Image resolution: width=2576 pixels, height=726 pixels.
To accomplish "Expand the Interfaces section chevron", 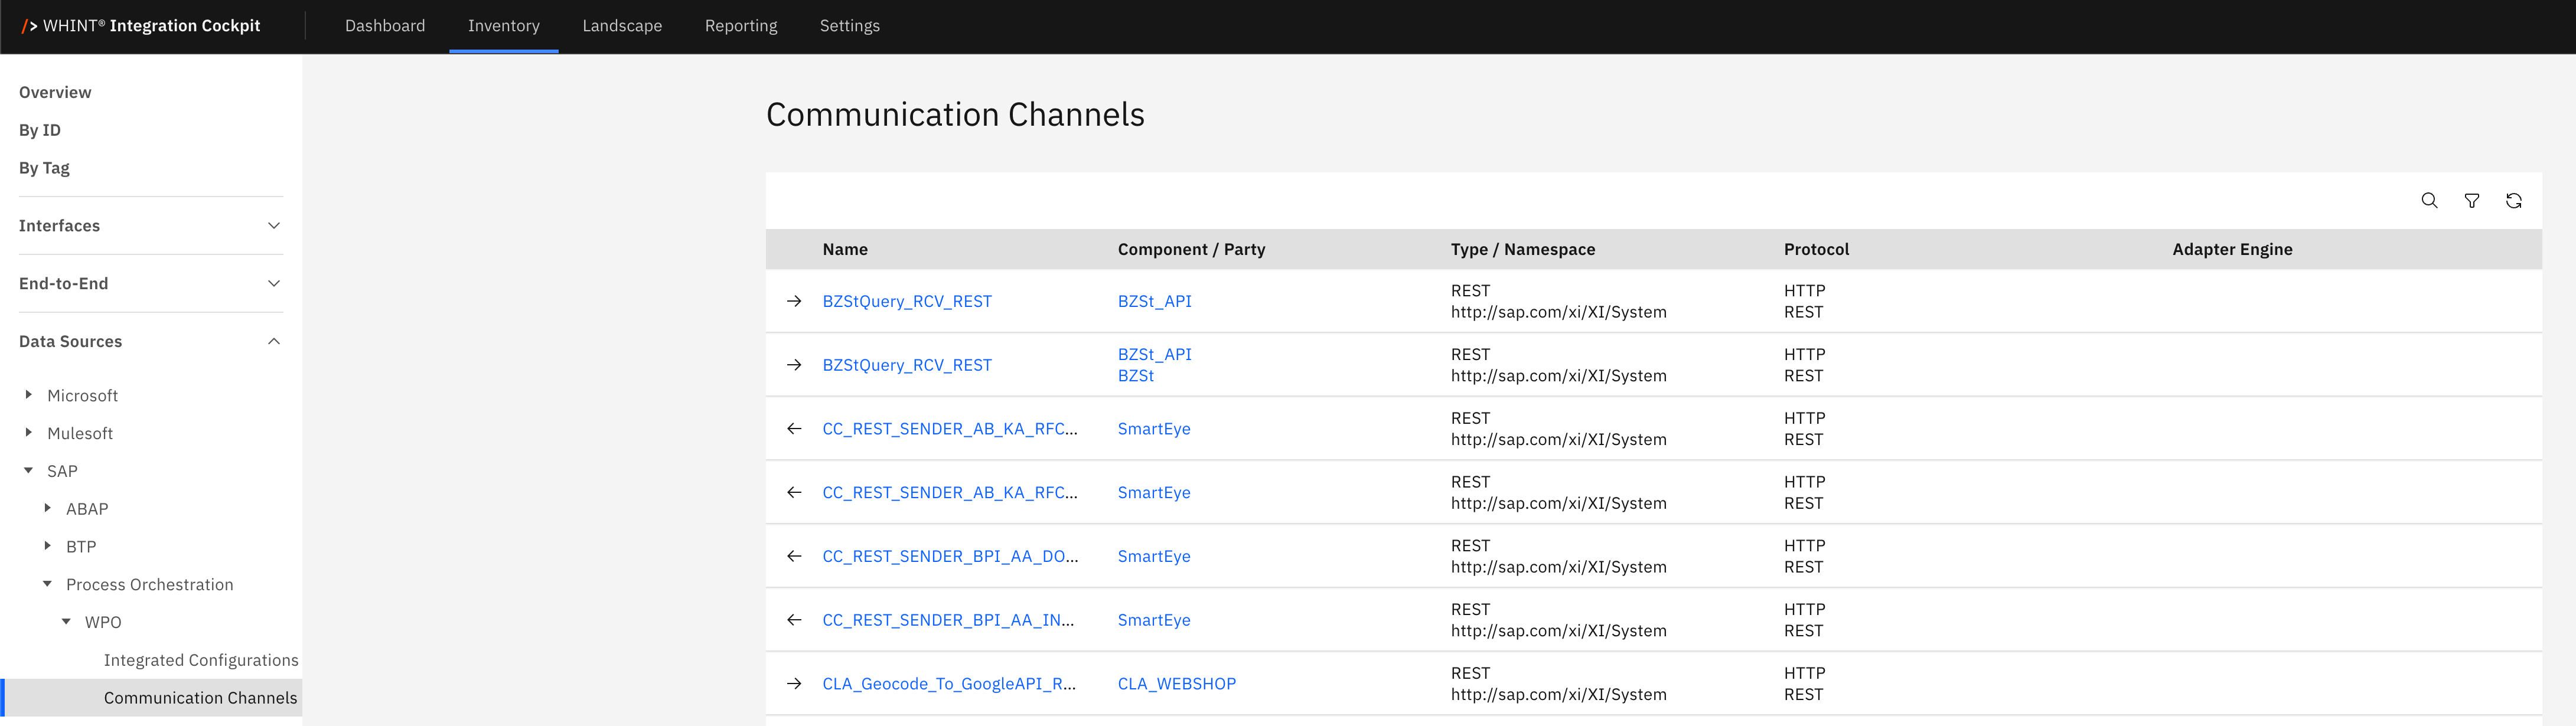I will tap(274, 226).
